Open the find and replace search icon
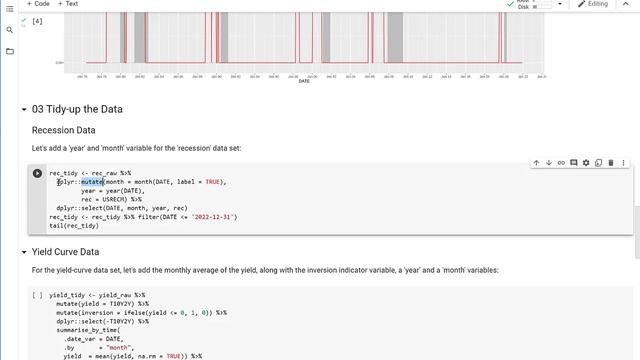The width and height of the screenshot is (640, 360). coord(10,30)
